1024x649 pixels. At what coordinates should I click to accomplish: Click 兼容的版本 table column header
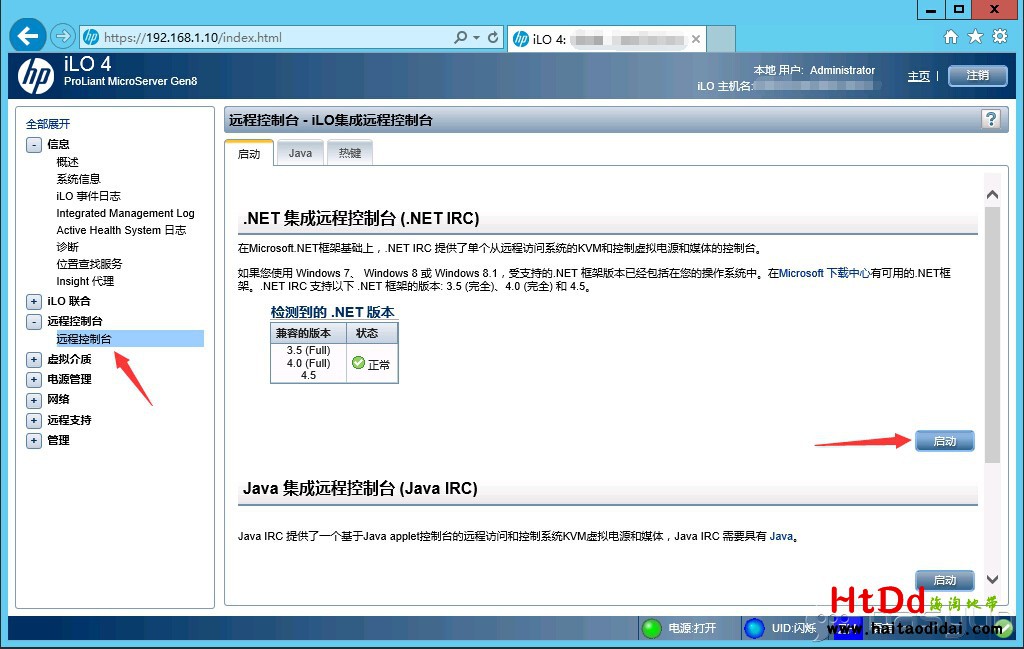pyautogui.click(x=308, y=333)
